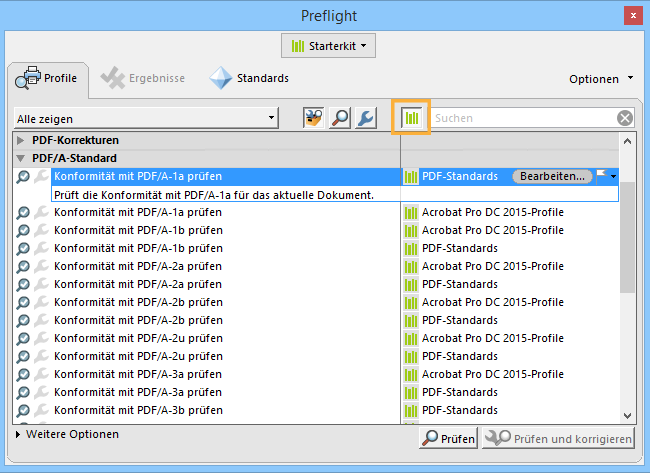Expand the PDF-Korrekturen group

pyautogui.click(x=21, y=140)
